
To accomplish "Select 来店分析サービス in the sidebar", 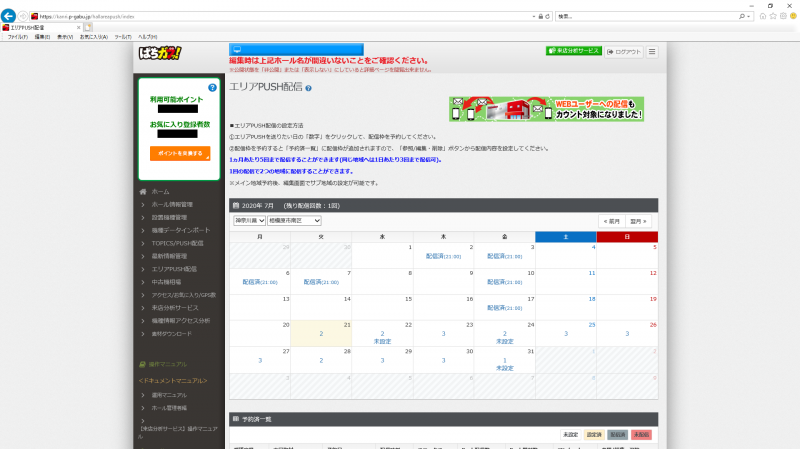I will coord(174,308).
